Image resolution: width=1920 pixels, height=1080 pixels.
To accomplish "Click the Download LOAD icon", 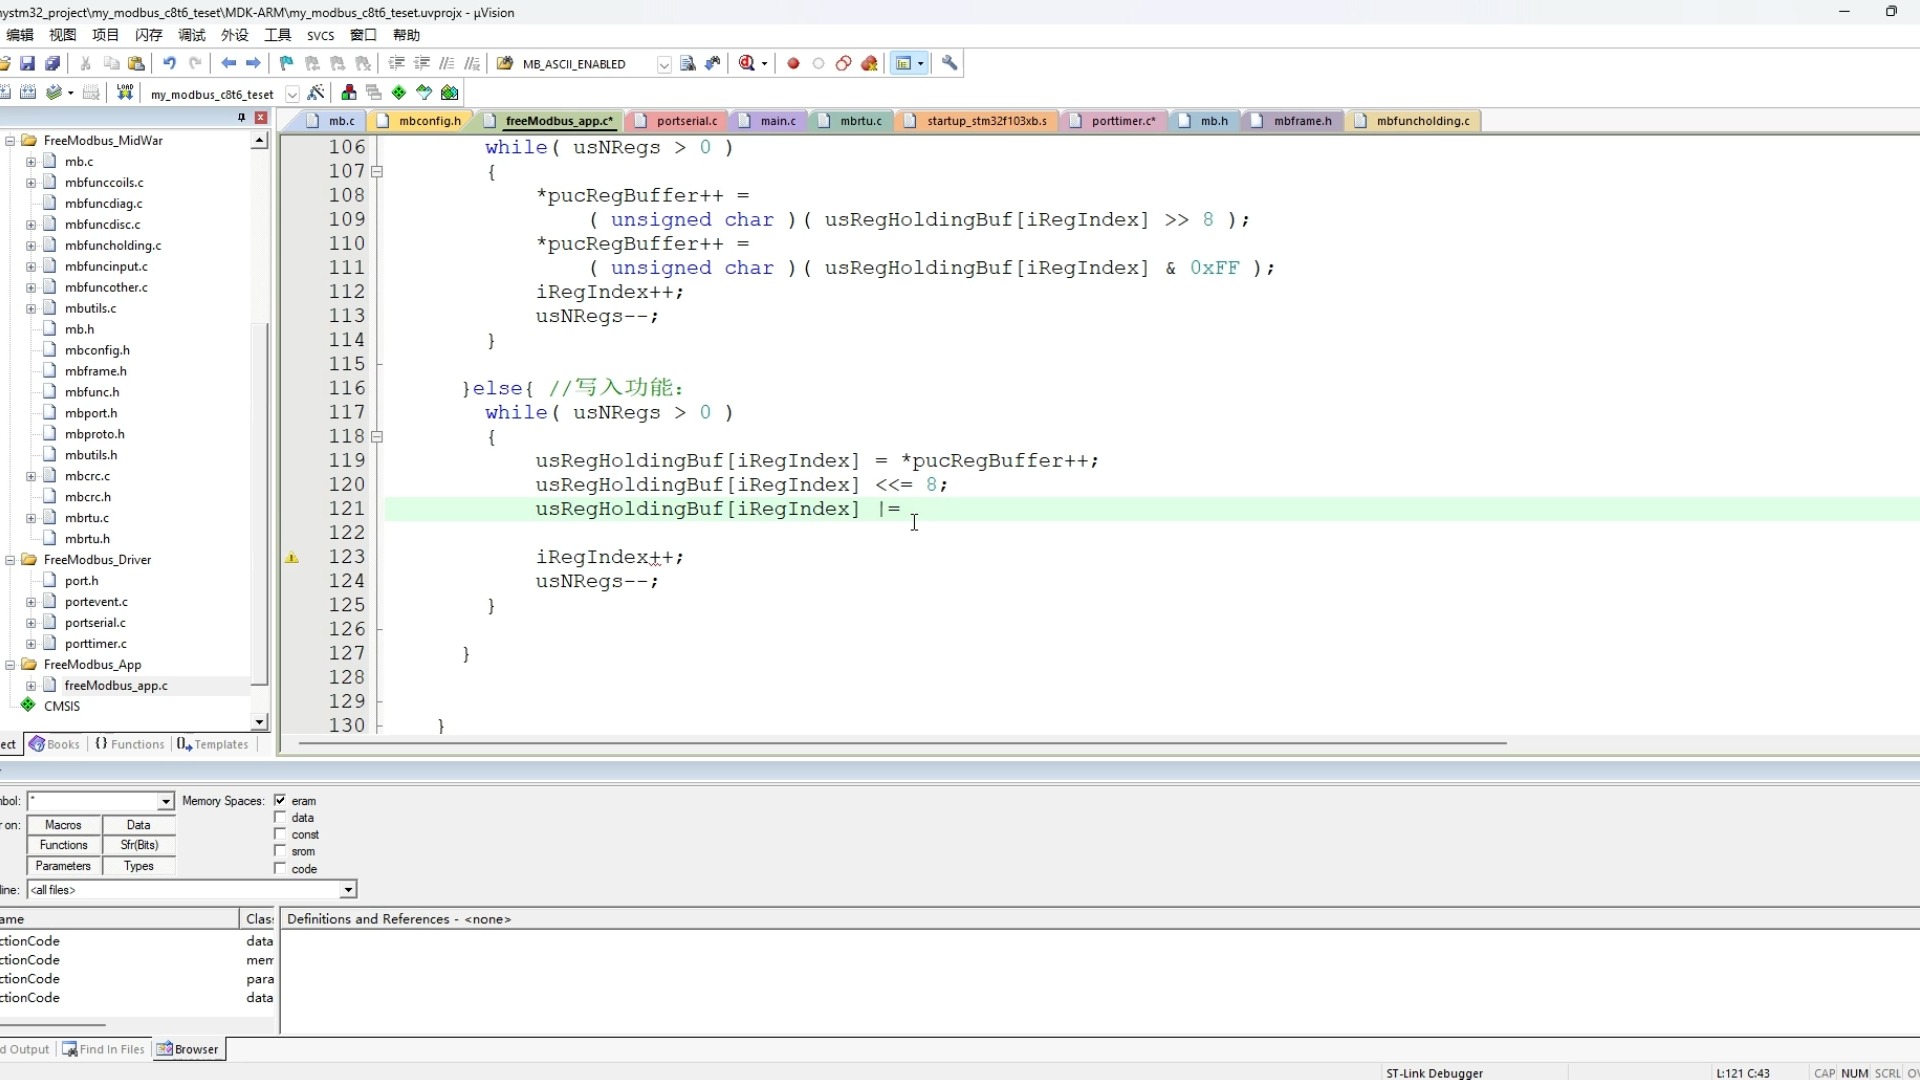I will [125, 93].
